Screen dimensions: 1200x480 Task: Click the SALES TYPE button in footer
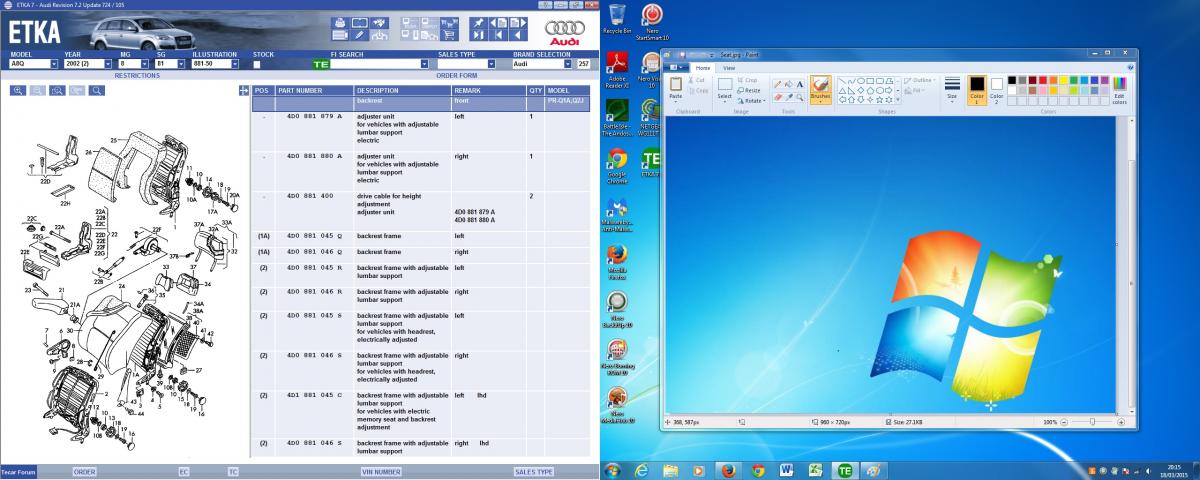533,471
